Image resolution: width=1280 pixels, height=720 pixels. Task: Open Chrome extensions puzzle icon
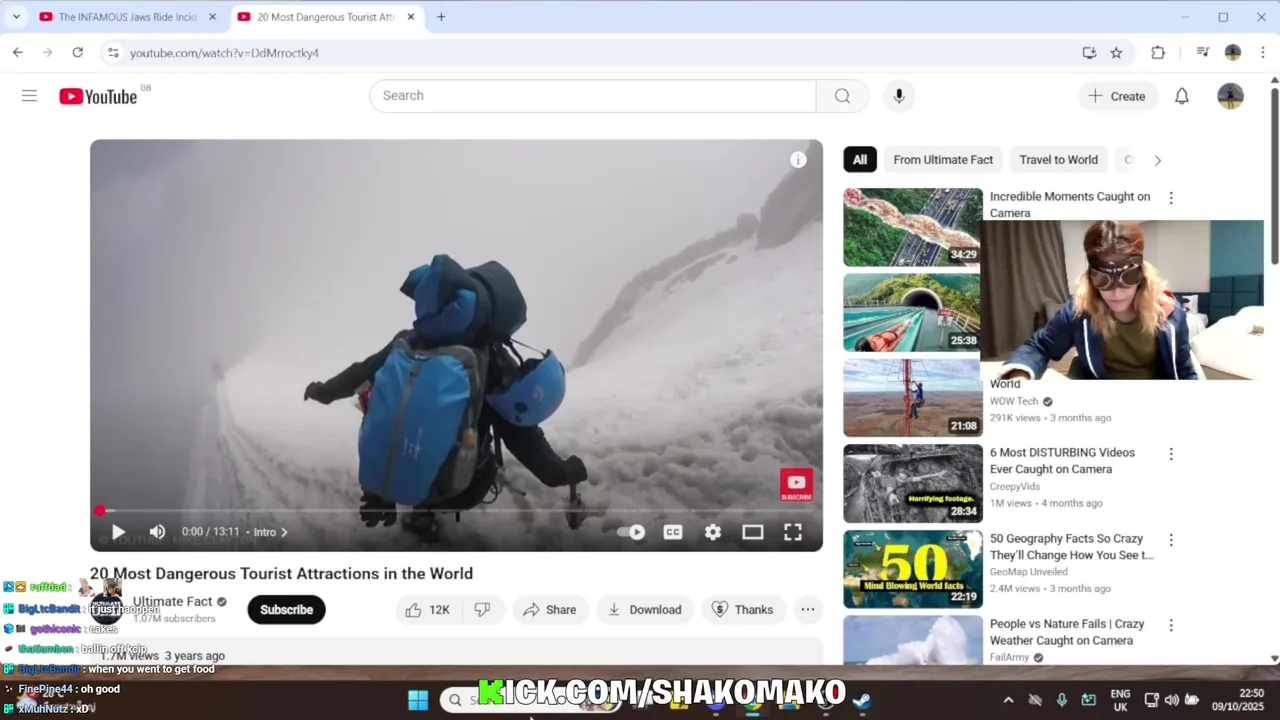pyautogui.click(x=1158, y=53)
